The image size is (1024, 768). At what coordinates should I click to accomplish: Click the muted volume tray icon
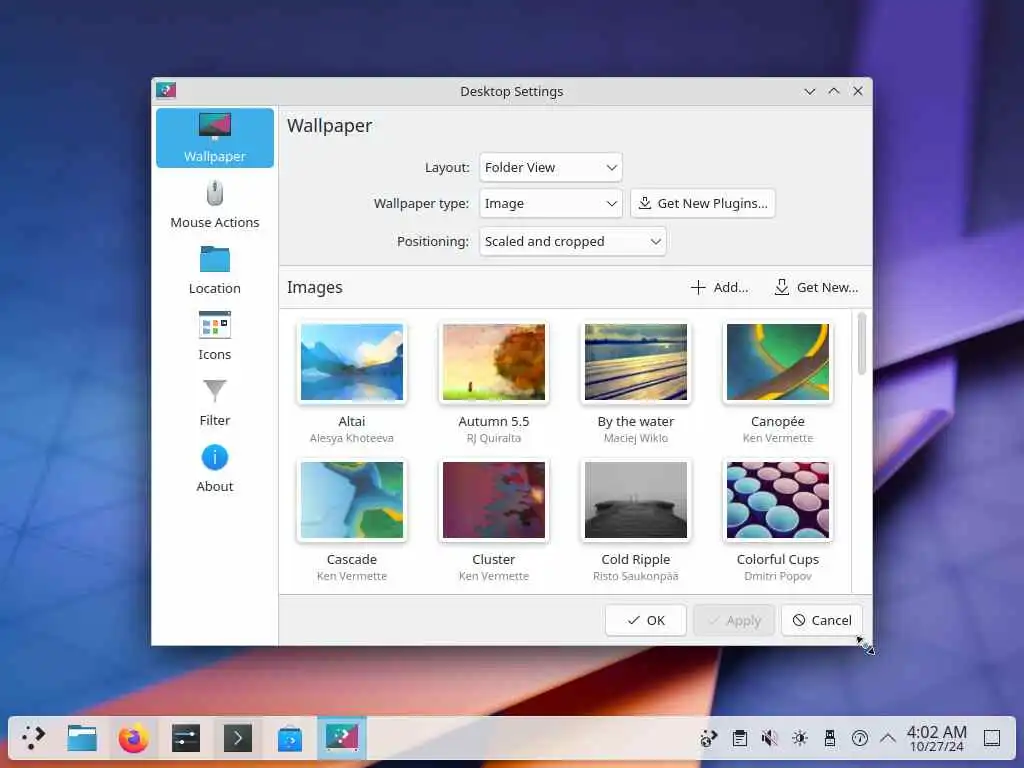(x=769, y=738)
